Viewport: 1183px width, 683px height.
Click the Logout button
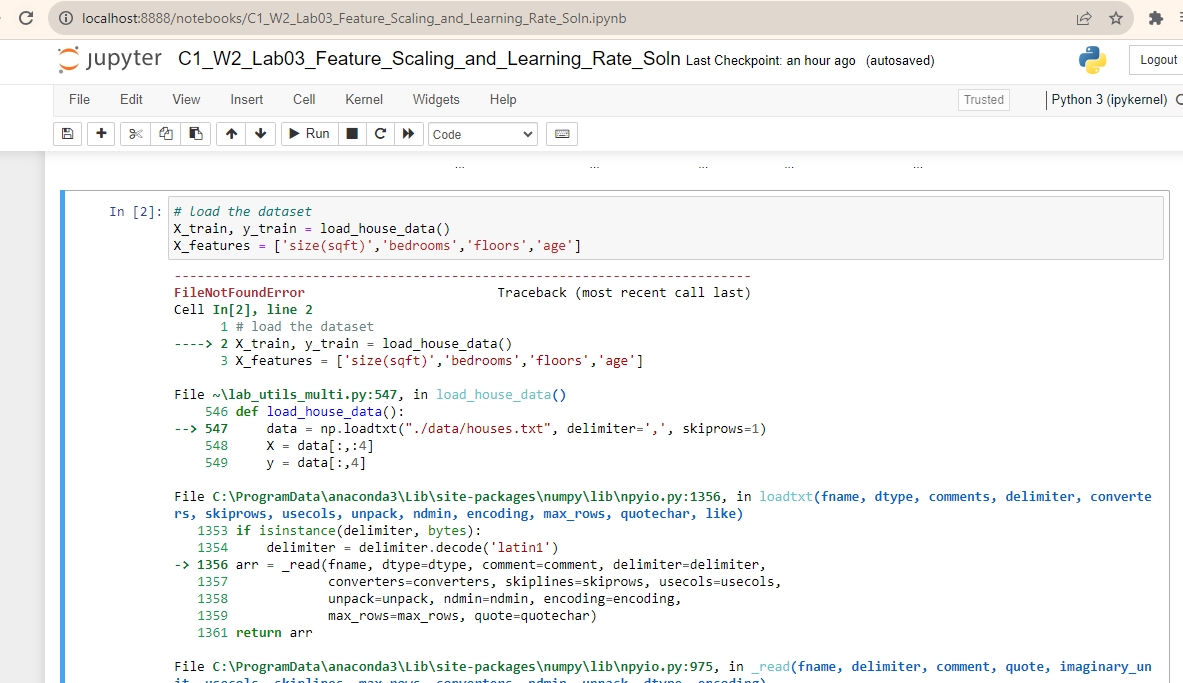[1158, 60]
